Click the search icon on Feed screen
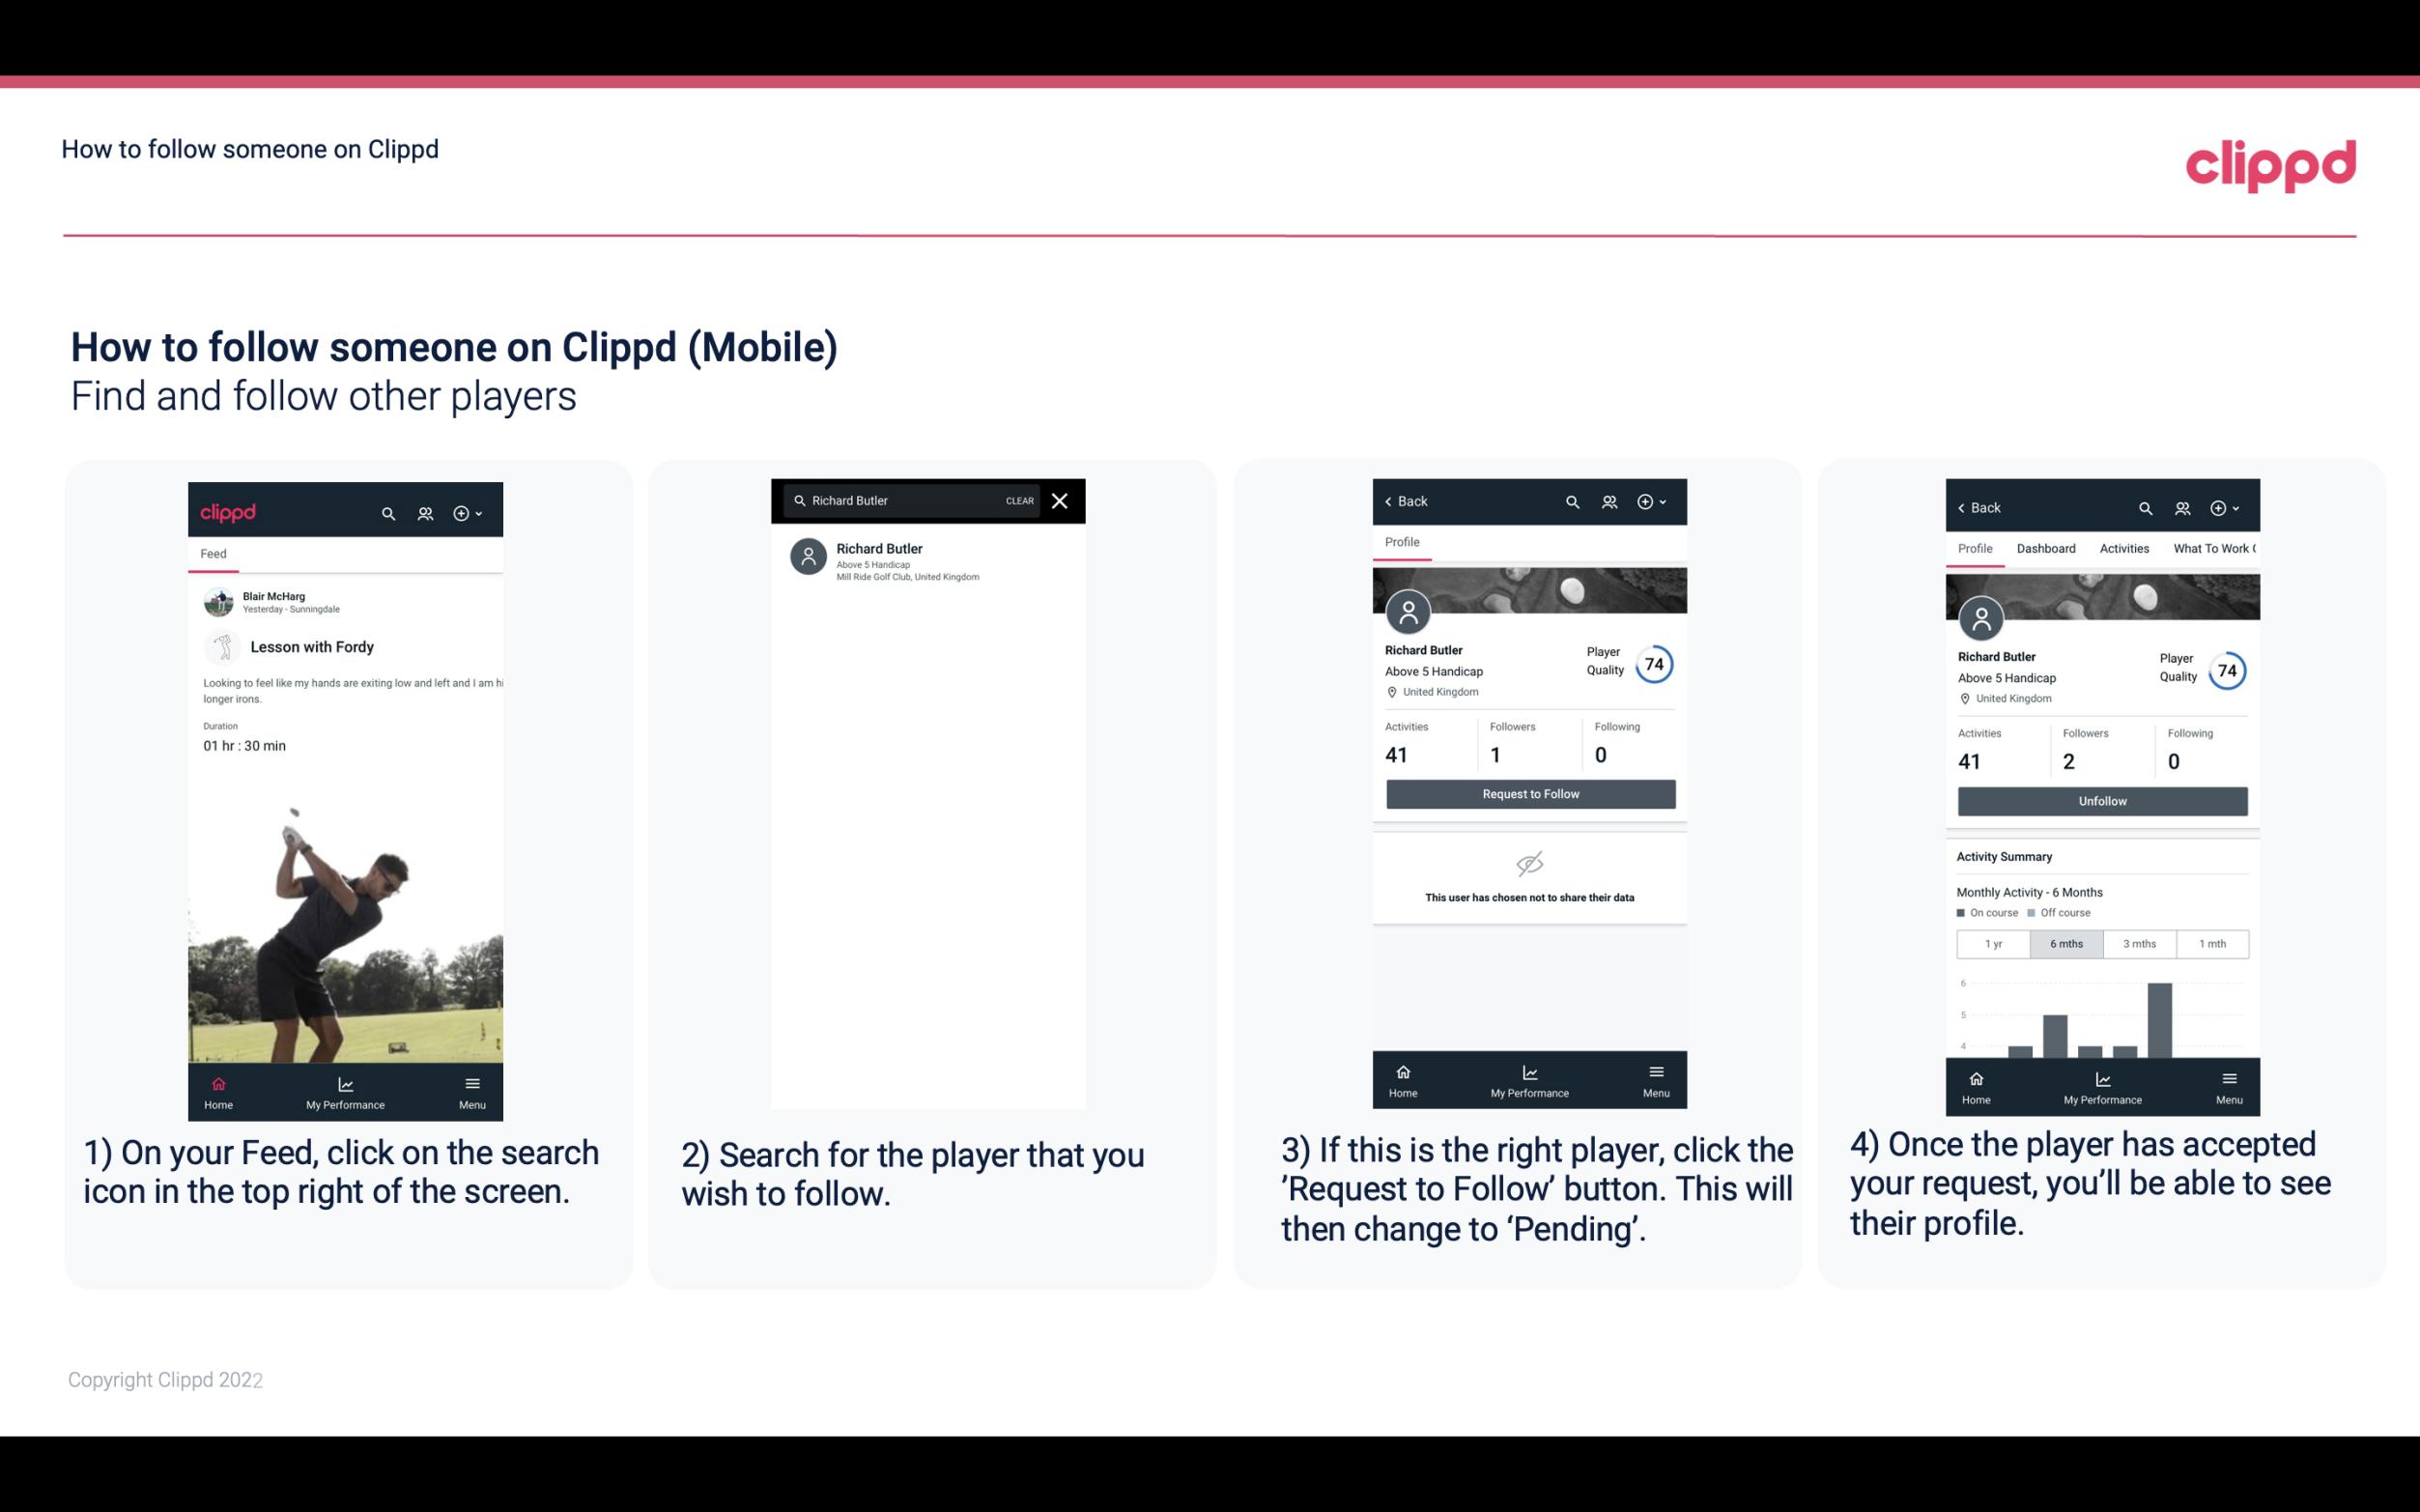2420x1512 pixels. [386, 512]
